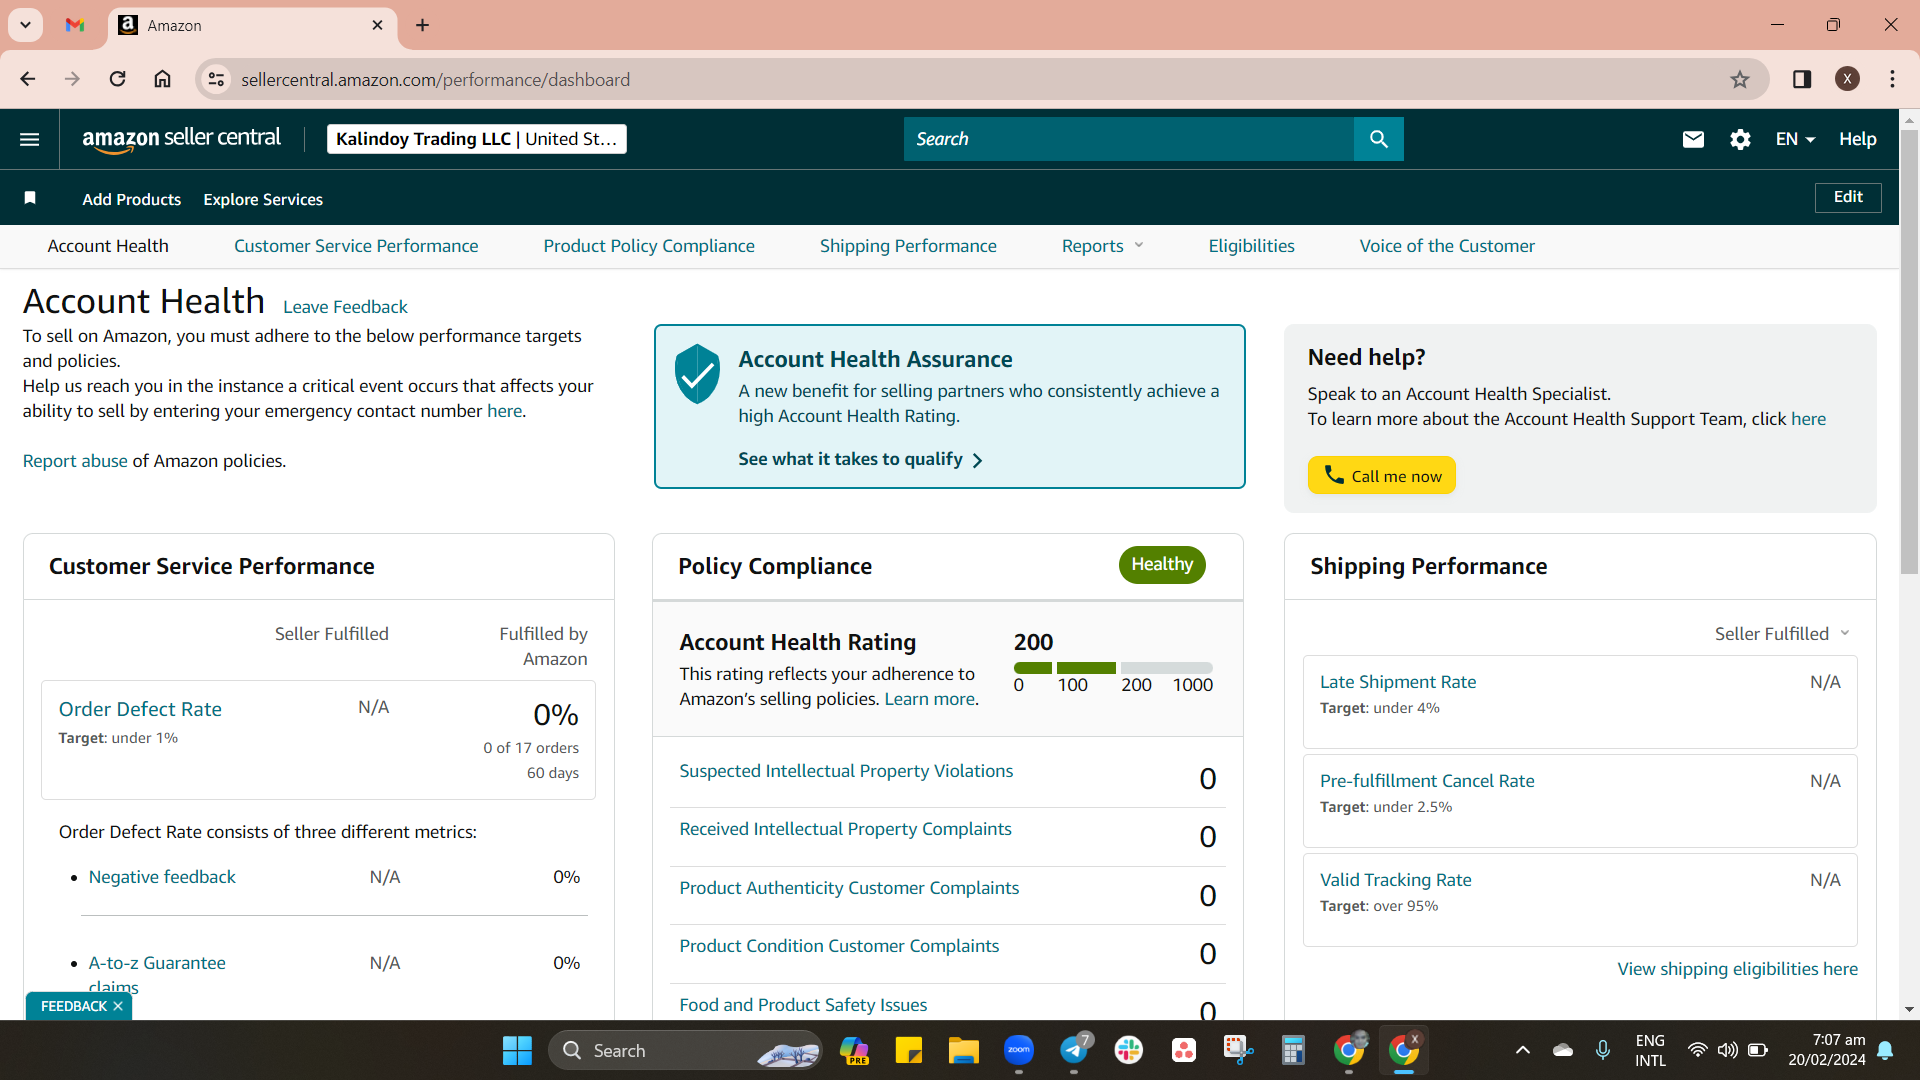
Task: Open Slack from the taskbar
Action: pos(1129,1050)
